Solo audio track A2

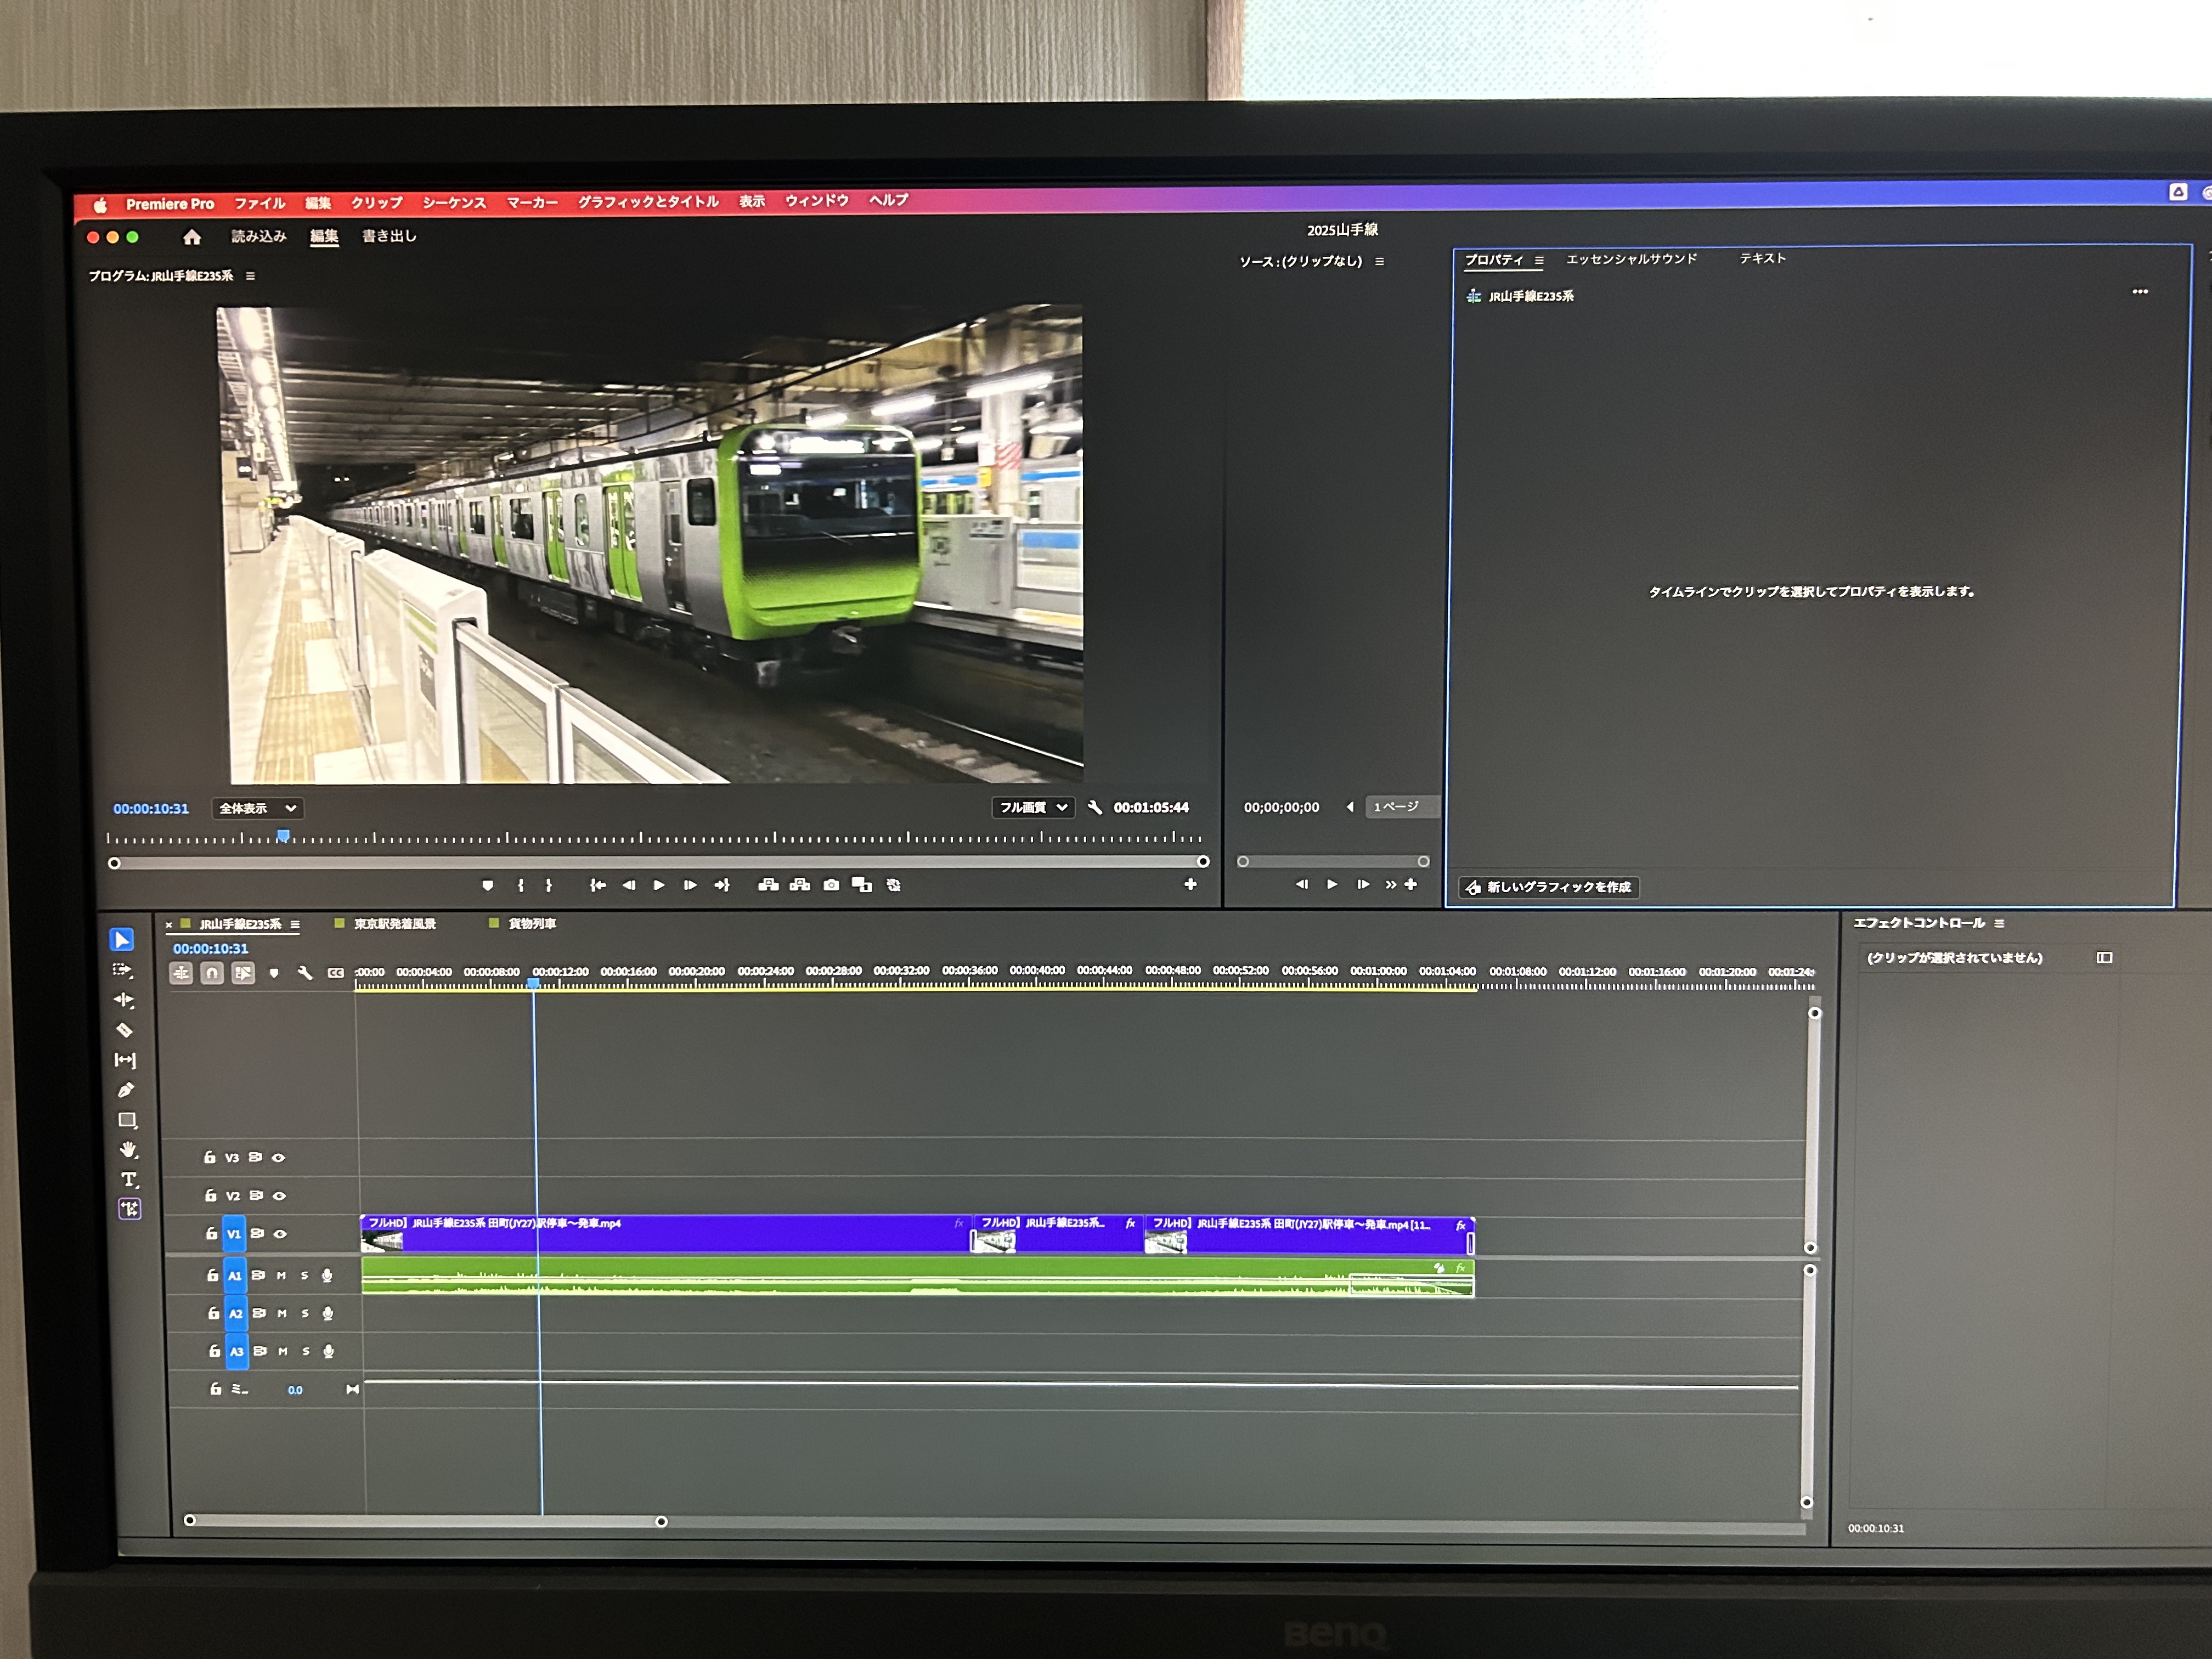pyautogui.click(x=305, y=1313)
